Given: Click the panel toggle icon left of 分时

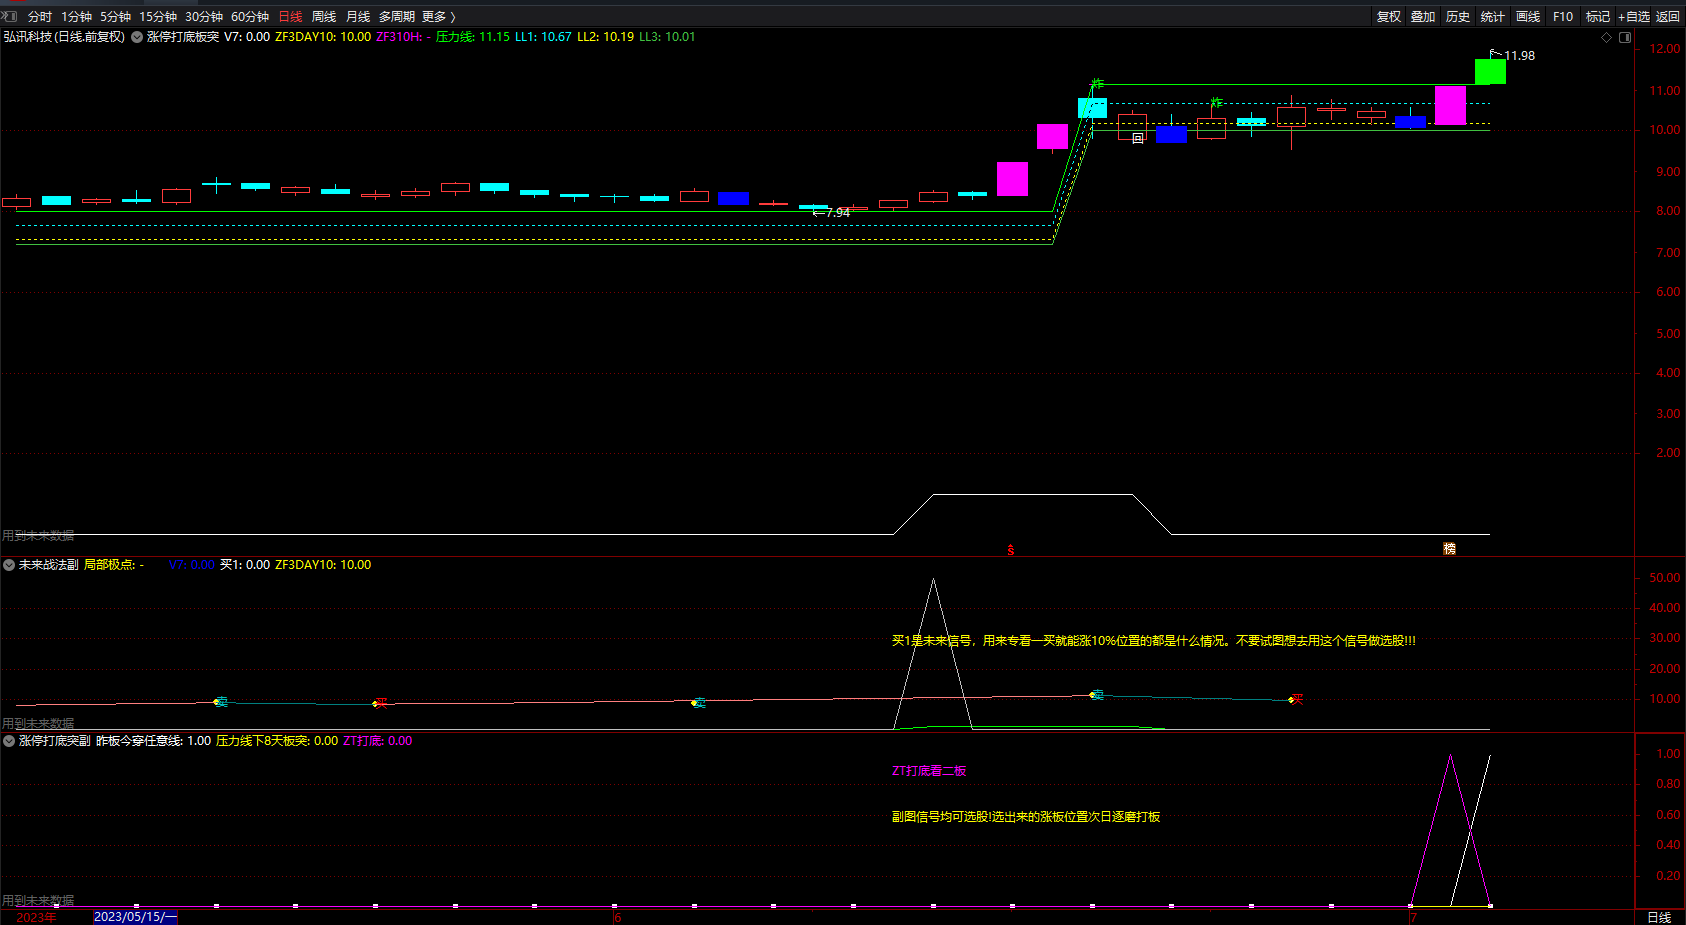Looking at the screenshot, I should (10, 16).
